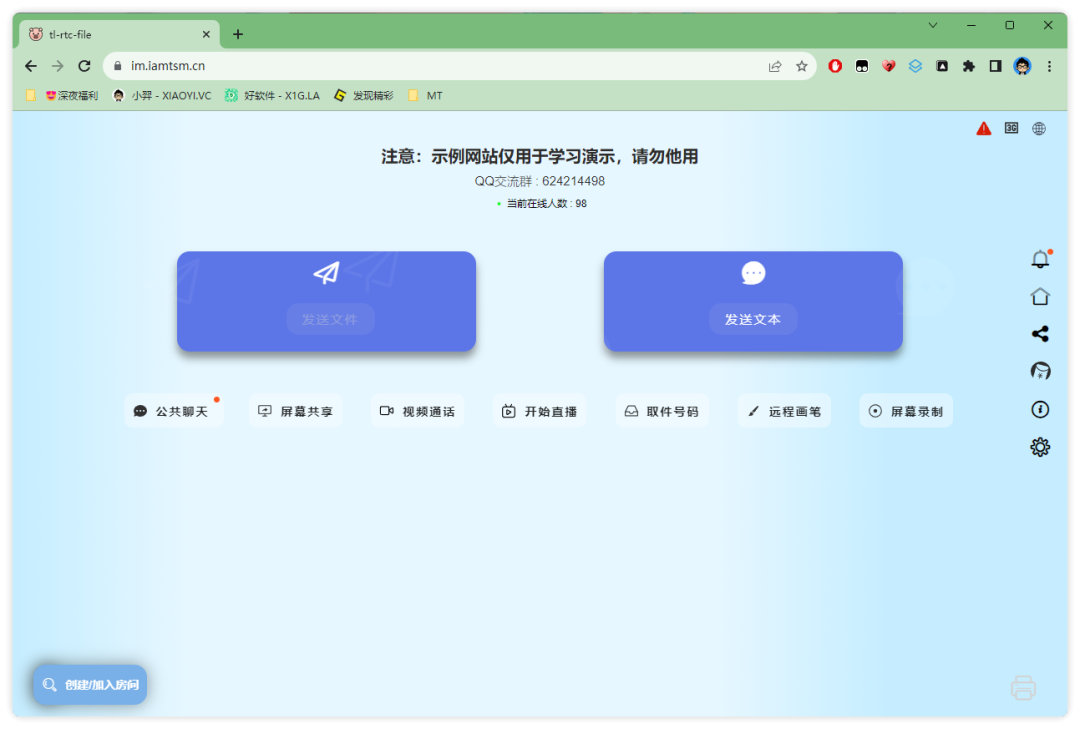Switch language with the globe icon
The image size is (1080, 729).
[1039, 128]
